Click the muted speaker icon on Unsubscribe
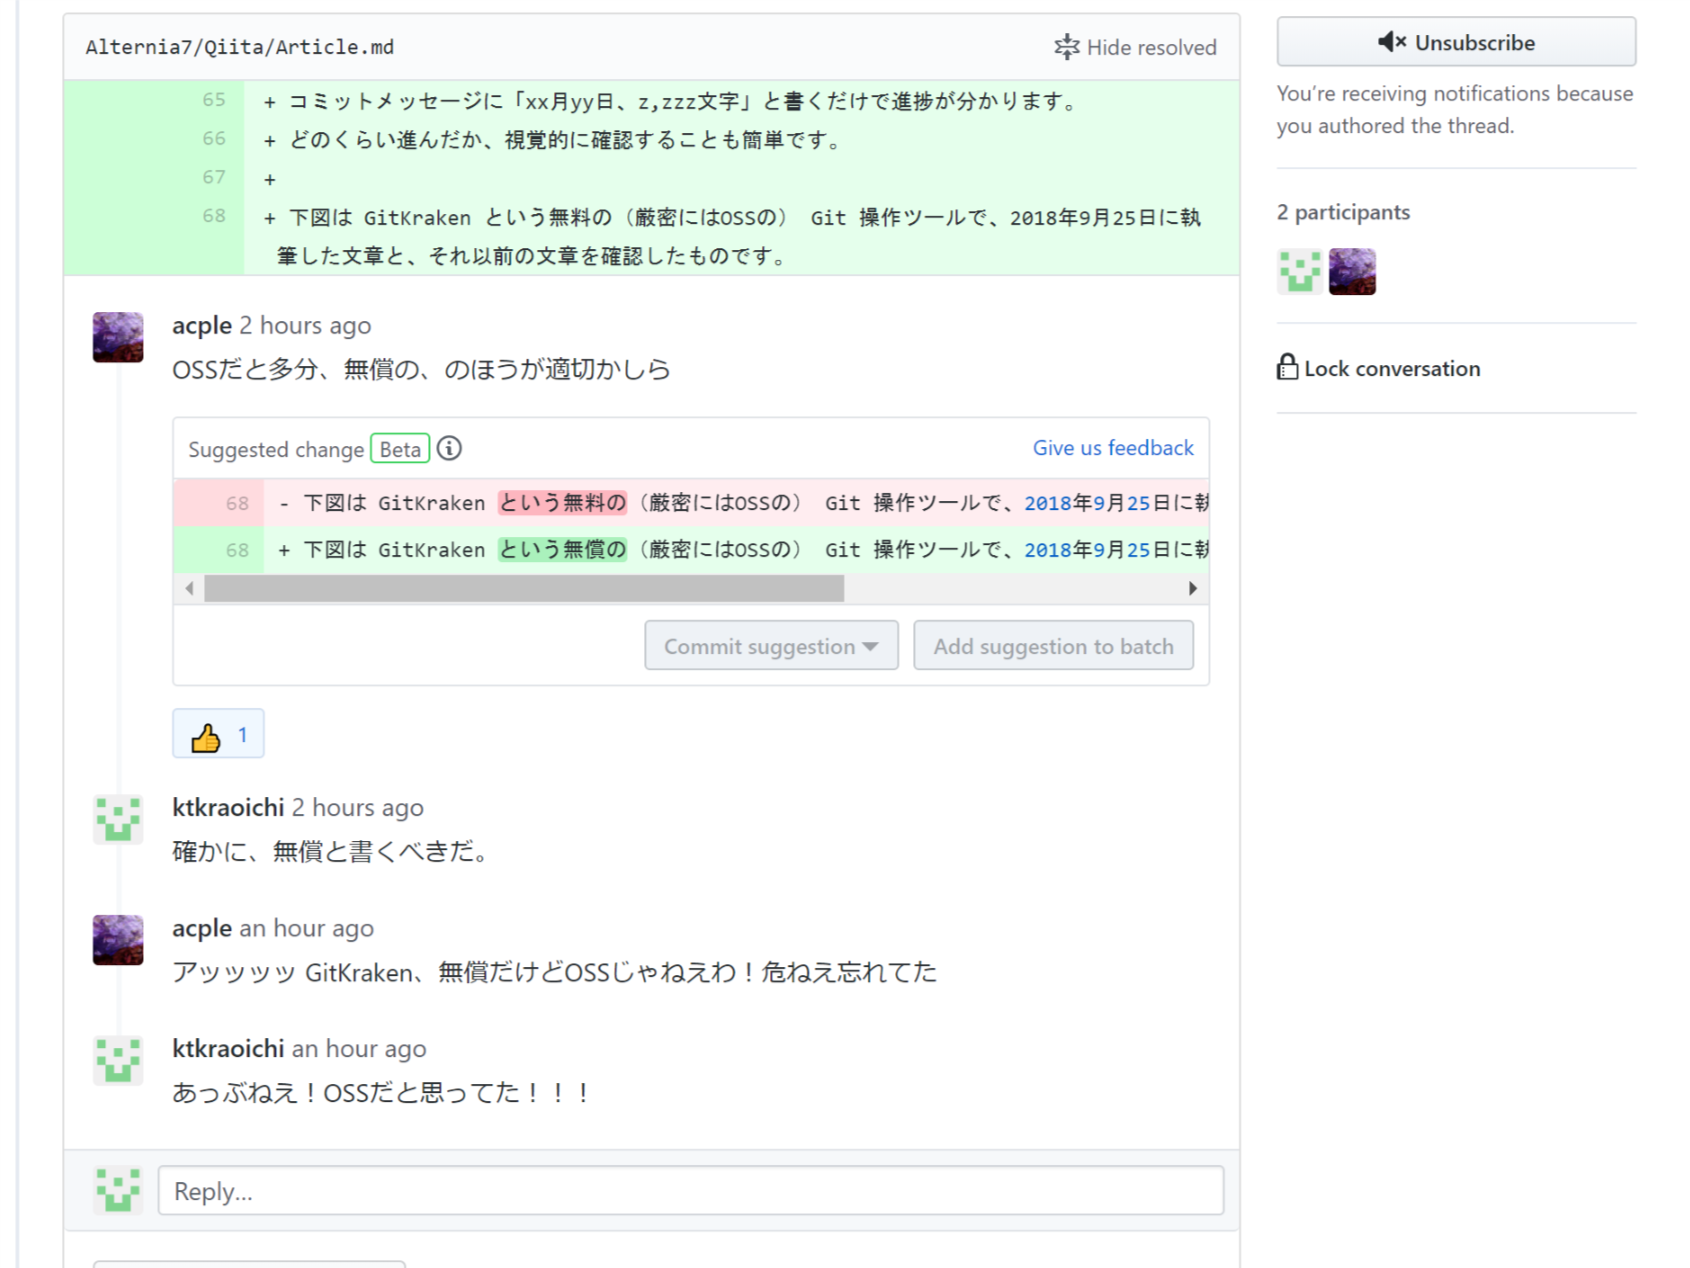This screenshot has height=1268, width=1690. [x=1390, y=42]
